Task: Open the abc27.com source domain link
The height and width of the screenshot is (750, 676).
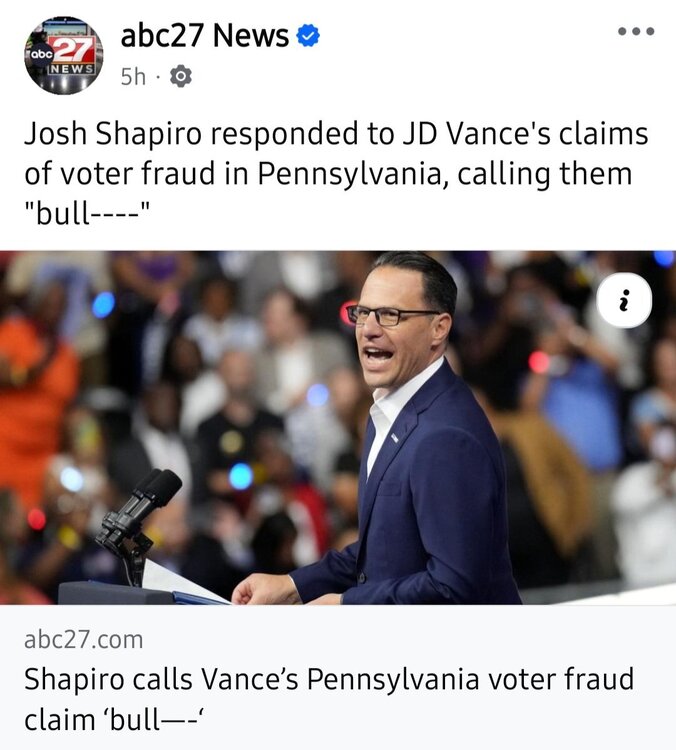Action: [83, 639]
